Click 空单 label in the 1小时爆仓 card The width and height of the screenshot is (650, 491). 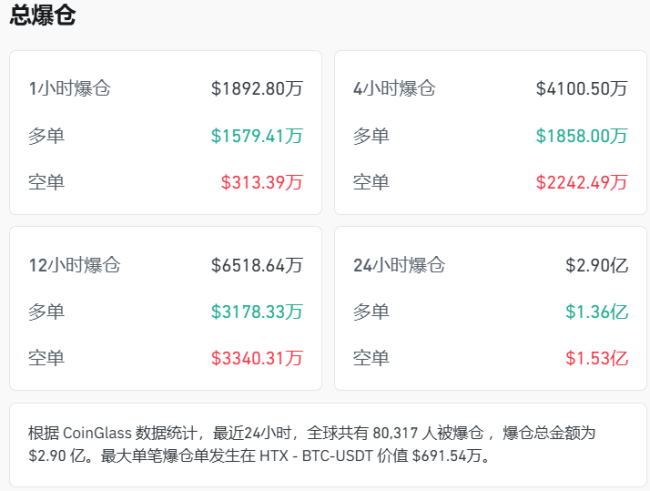pos(46,182)
